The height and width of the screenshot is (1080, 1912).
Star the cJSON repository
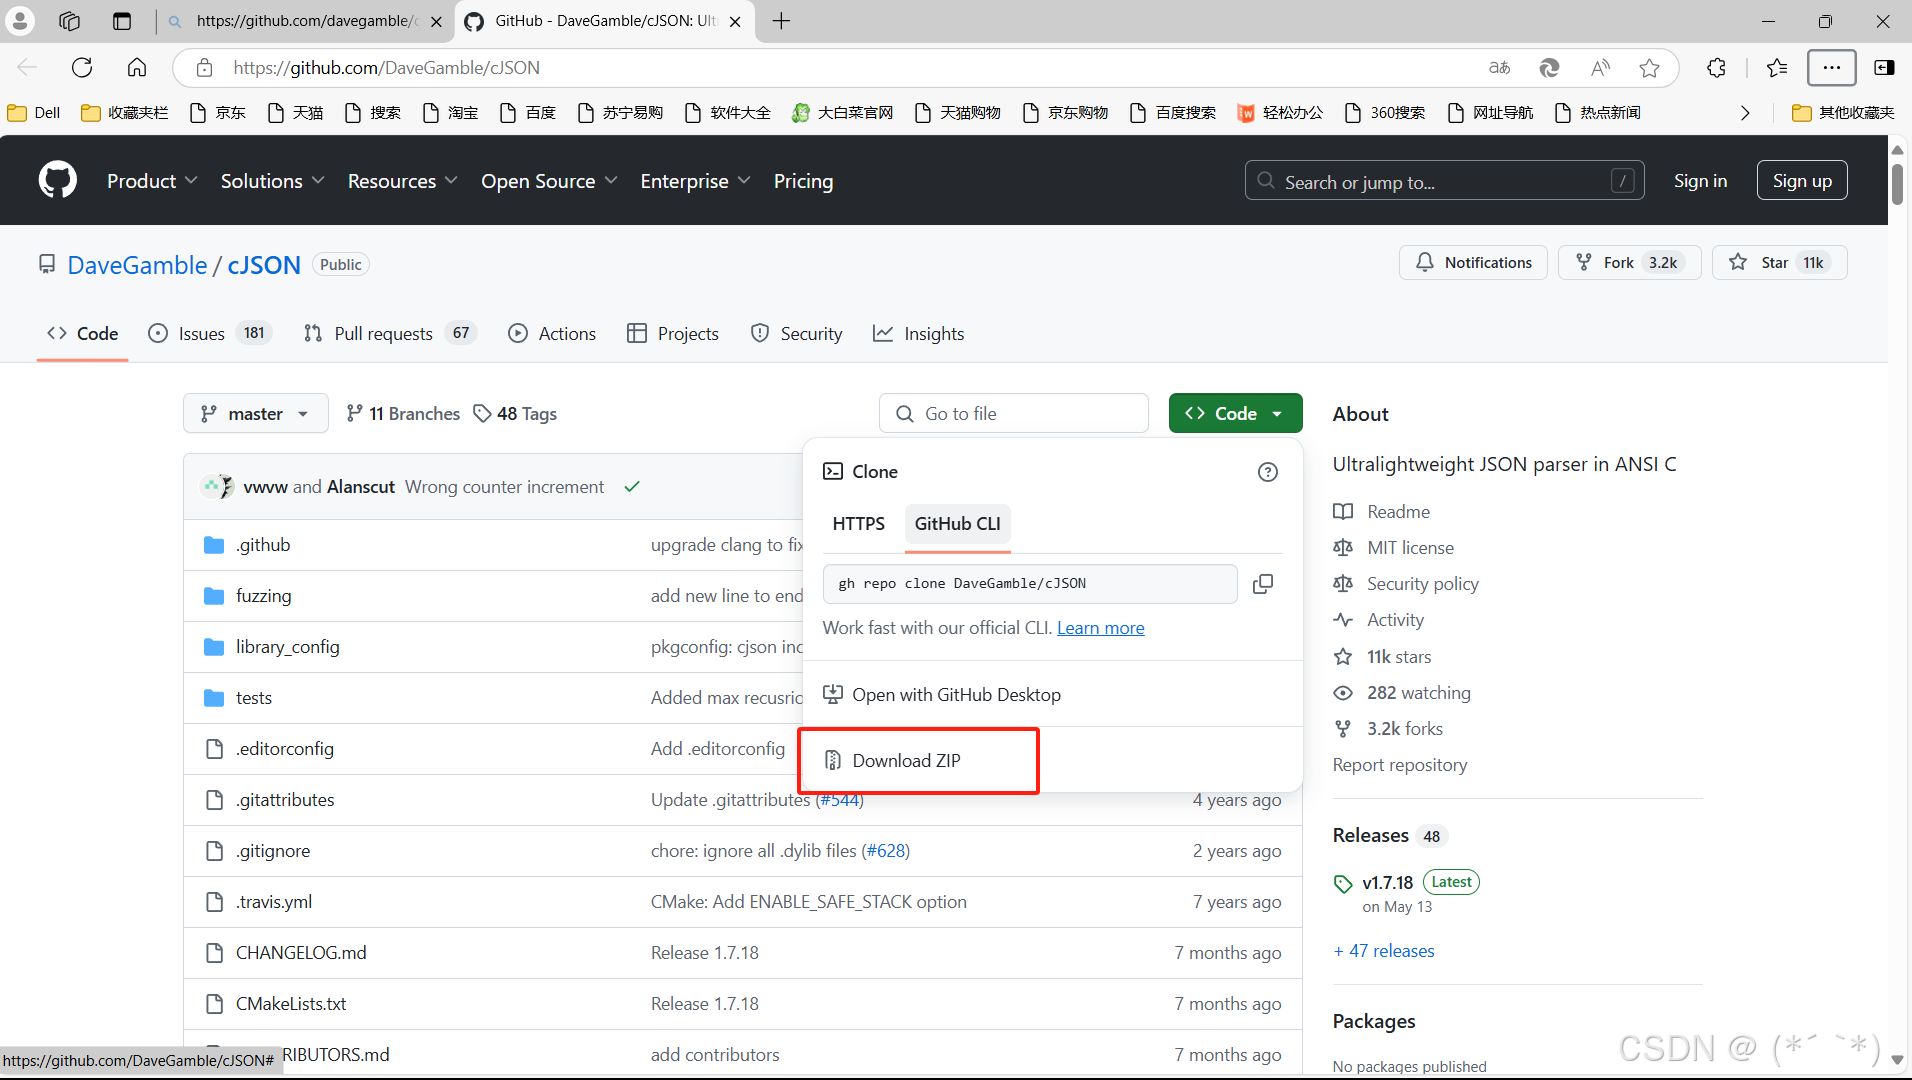pos(1779,263)
